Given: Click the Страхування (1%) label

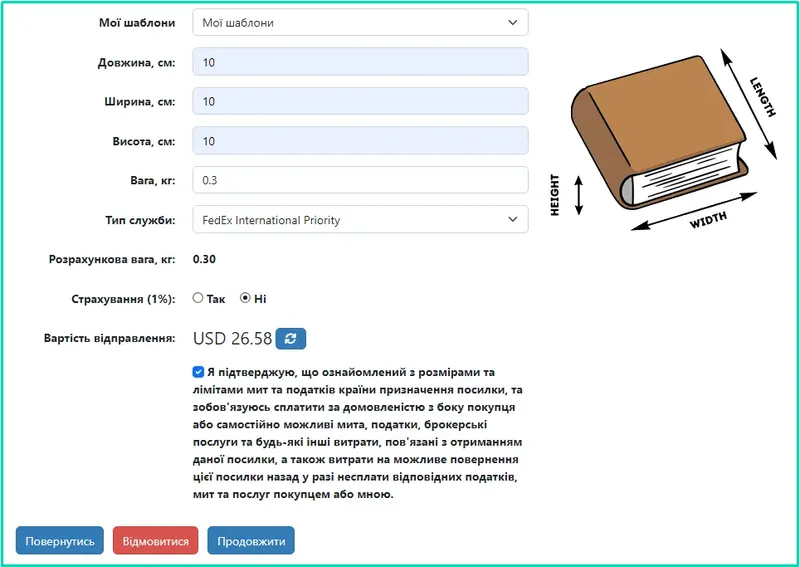Looking at the screenshot, I should tap(123, 299).
